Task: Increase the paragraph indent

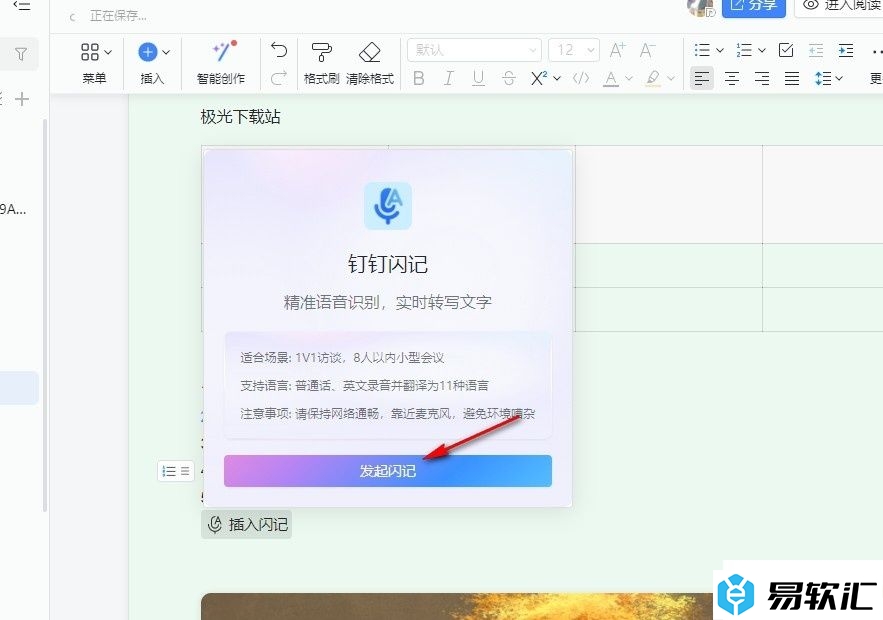Action: [x=846, y=50]
